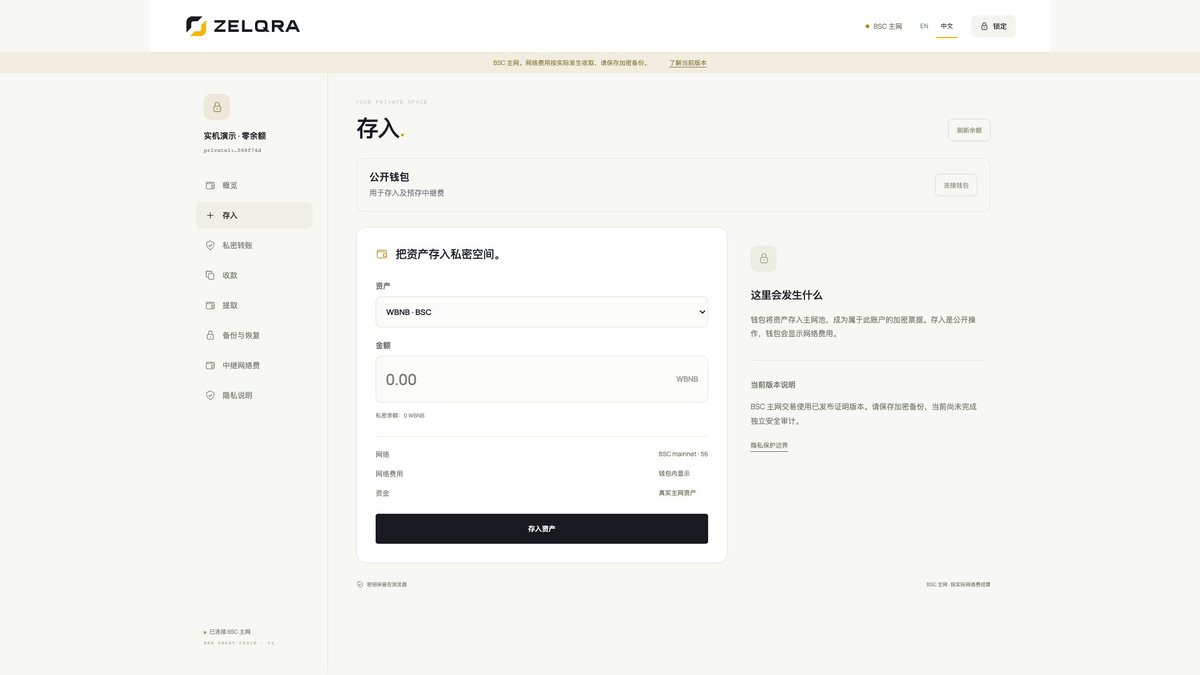Screen dimensions: 1200x675
Task: Click the 刷新余额 button
Action: (969, 130)
